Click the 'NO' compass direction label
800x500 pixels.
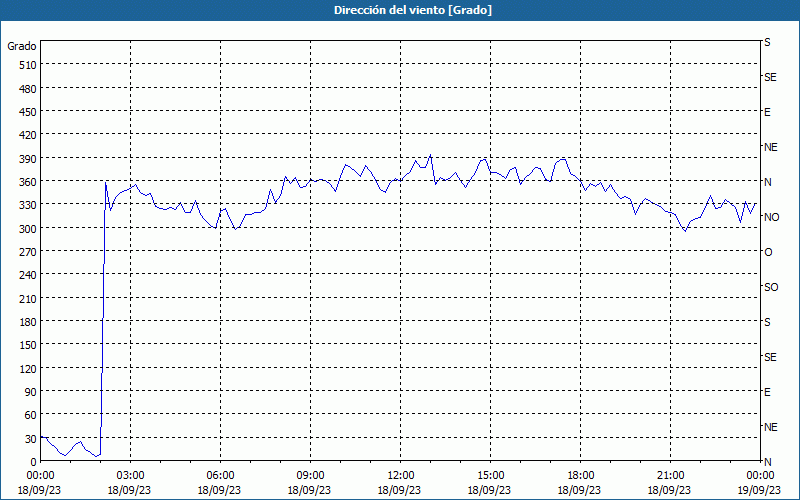pos(771,217)
